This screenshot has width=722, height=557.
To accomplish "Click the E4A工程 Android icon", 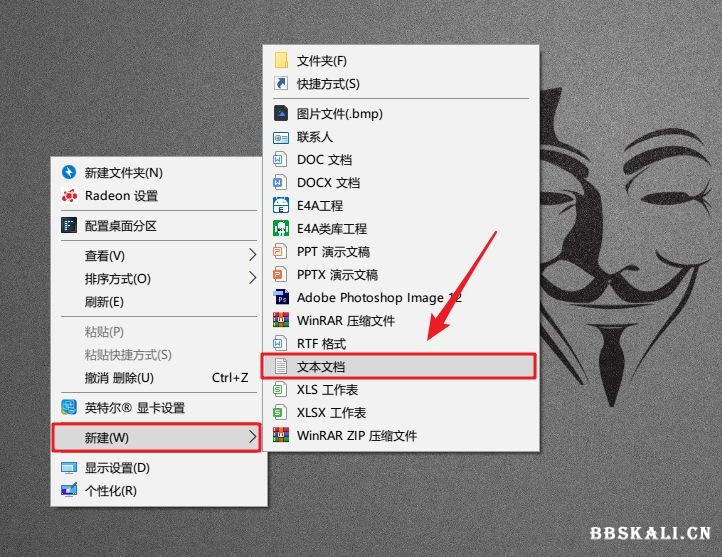I will tap(281, 205).
